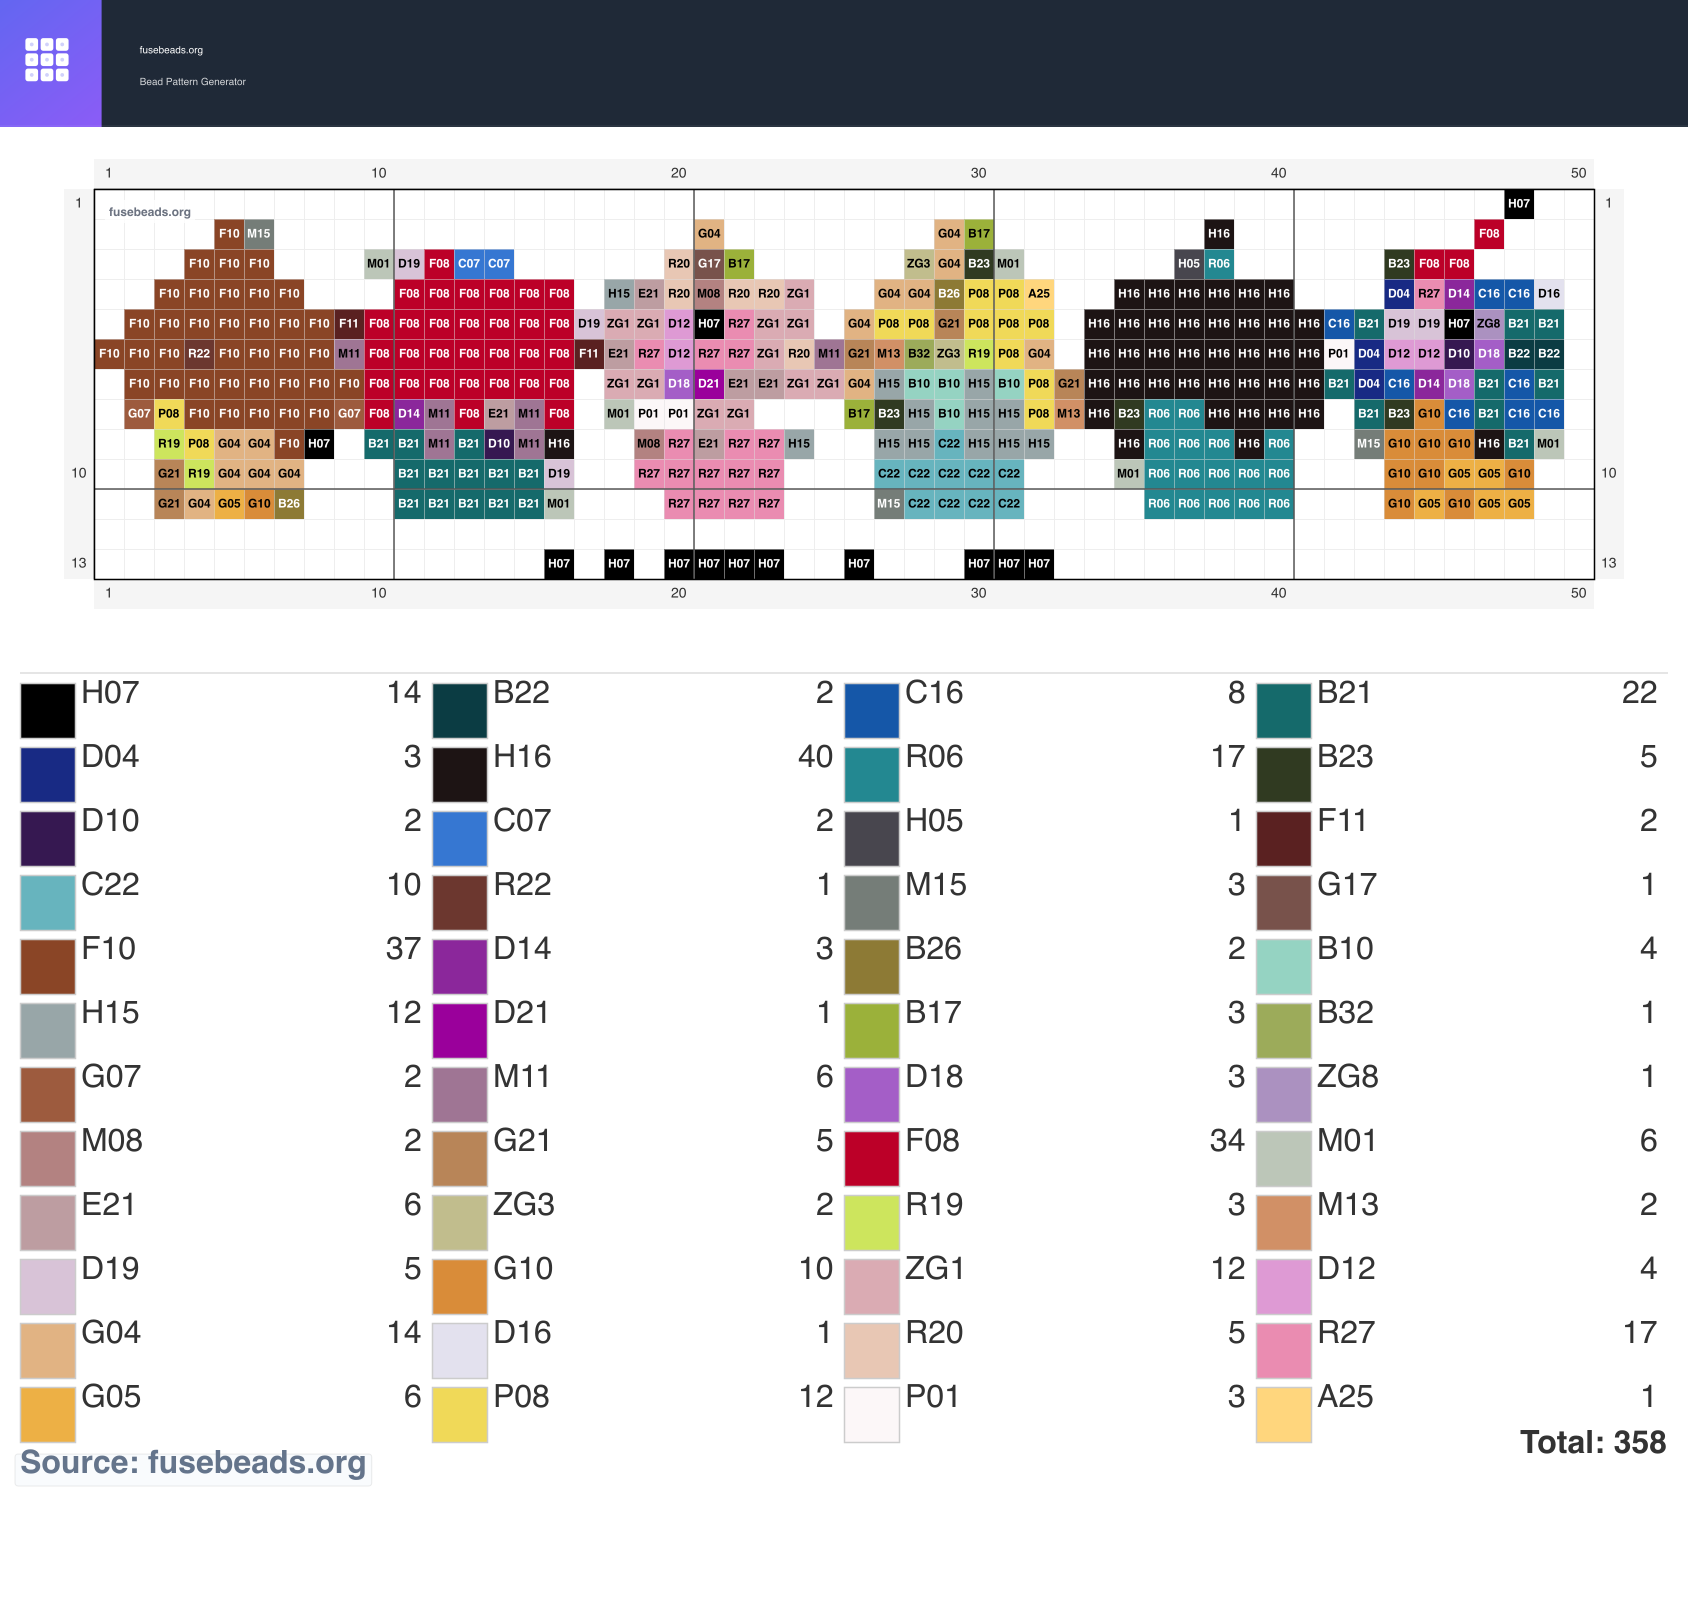Select the B21 legend swatch
This screenshot has width=1688, height=1609.
[x=1284, y=711]
